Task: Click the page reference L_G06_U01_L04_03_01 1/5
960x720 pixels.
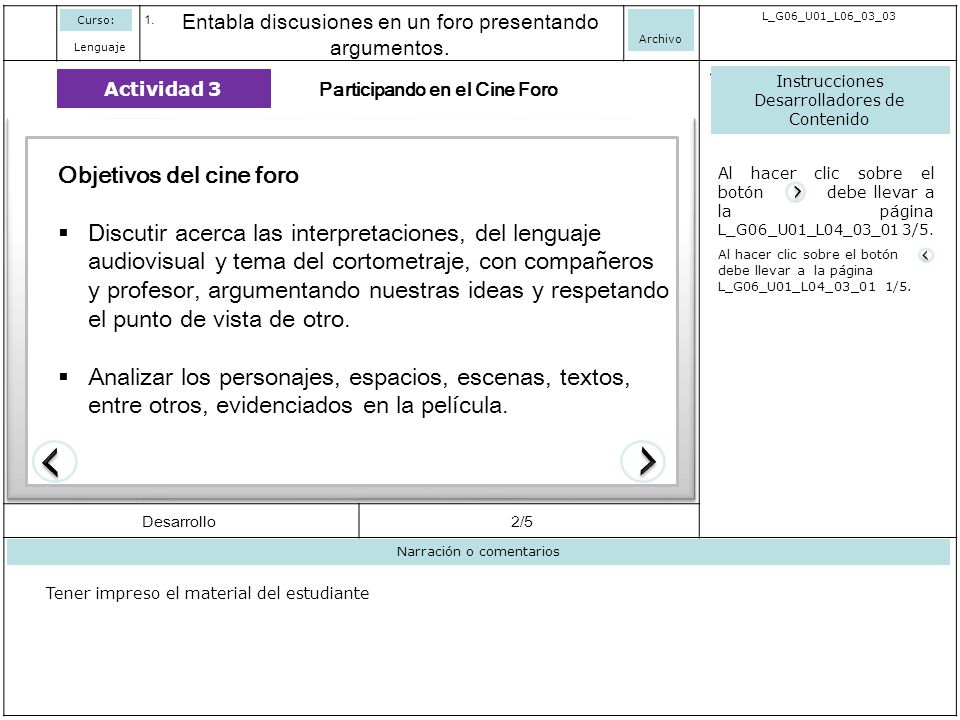Action: [814, 287]
